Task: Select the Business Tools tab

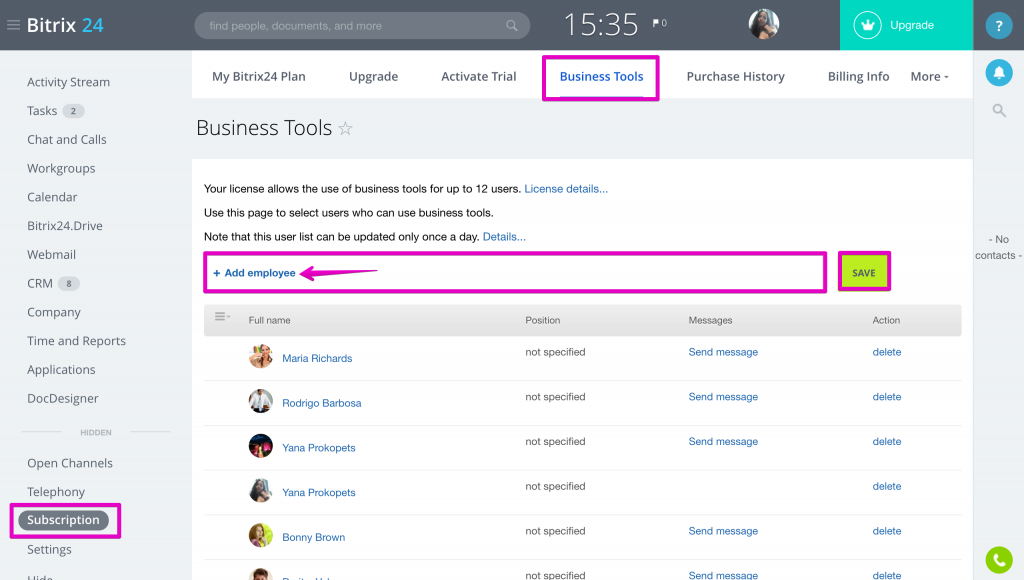Action: (x=601, y=76)
